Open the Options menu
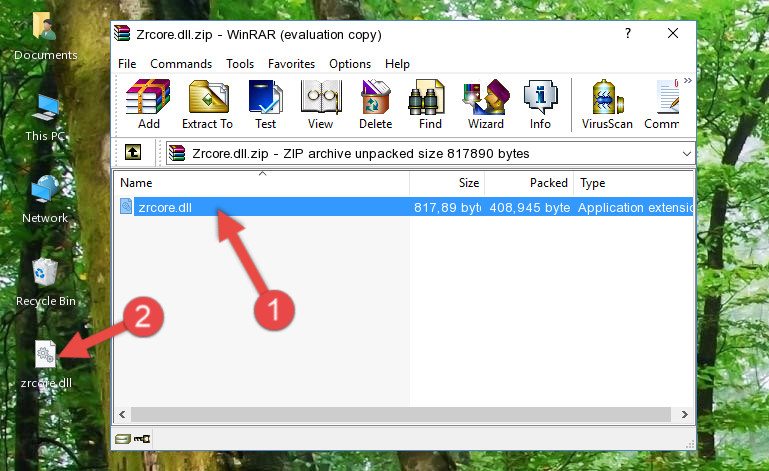The width and height of the screenshot is (769, 471). point(350,64)
